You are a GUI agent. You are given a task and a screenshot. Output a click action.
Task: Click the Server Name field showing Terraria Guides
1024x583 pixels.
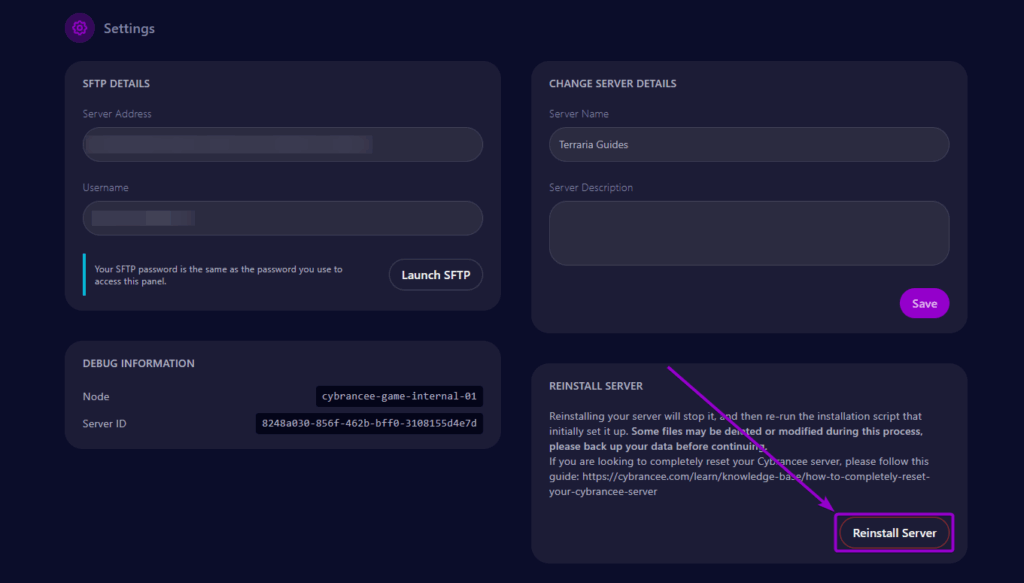pos(748,144)
